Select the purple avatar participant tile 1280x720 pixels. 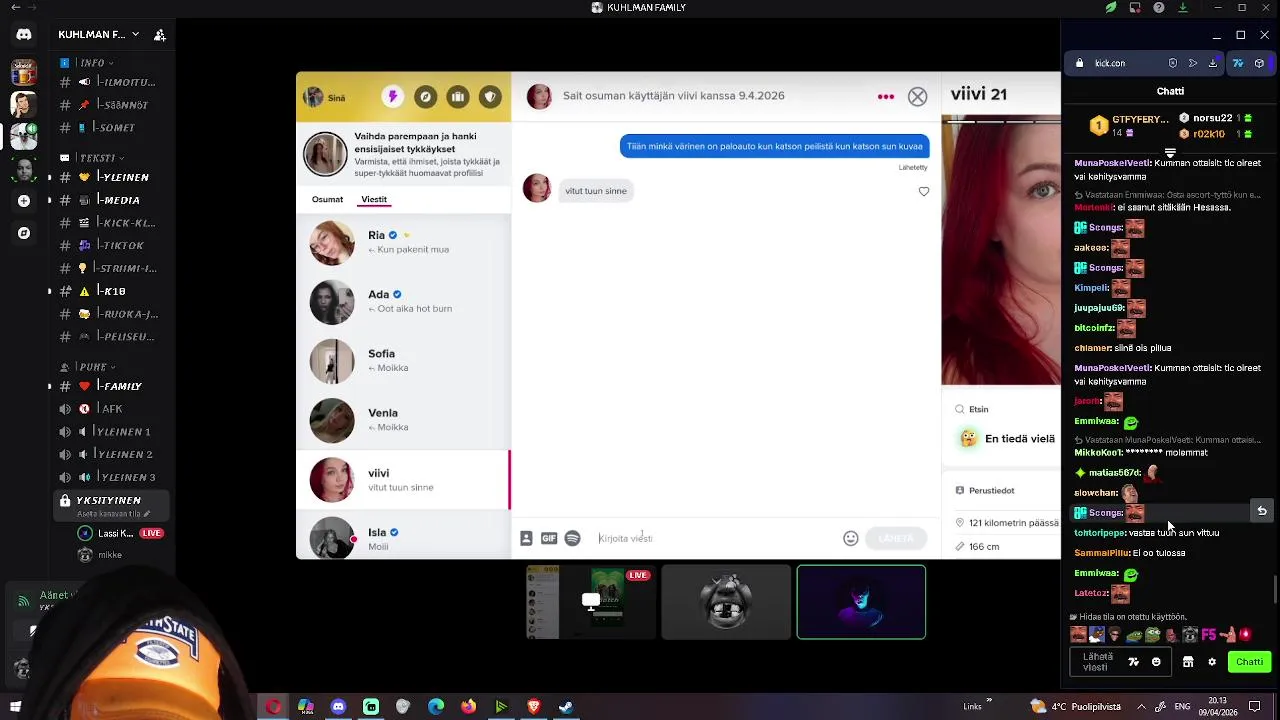coord(861,602)
